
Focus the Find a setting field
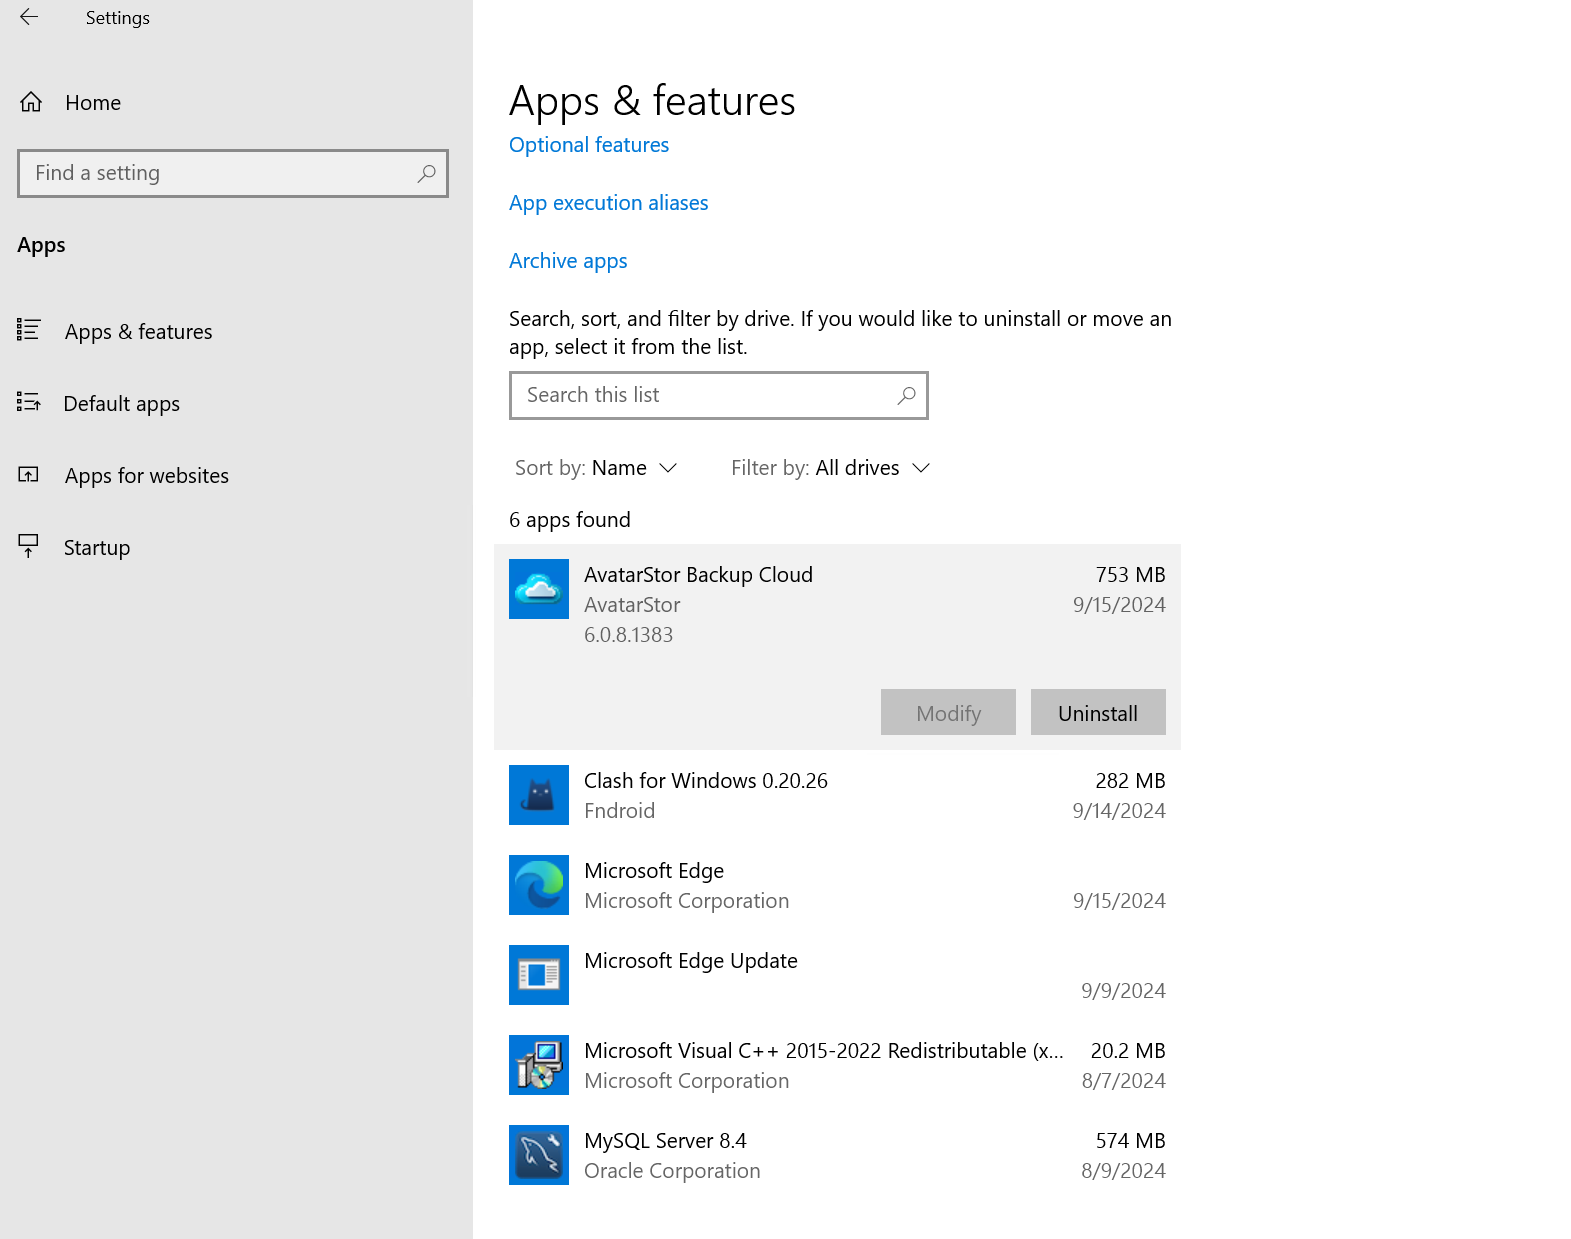232,173
